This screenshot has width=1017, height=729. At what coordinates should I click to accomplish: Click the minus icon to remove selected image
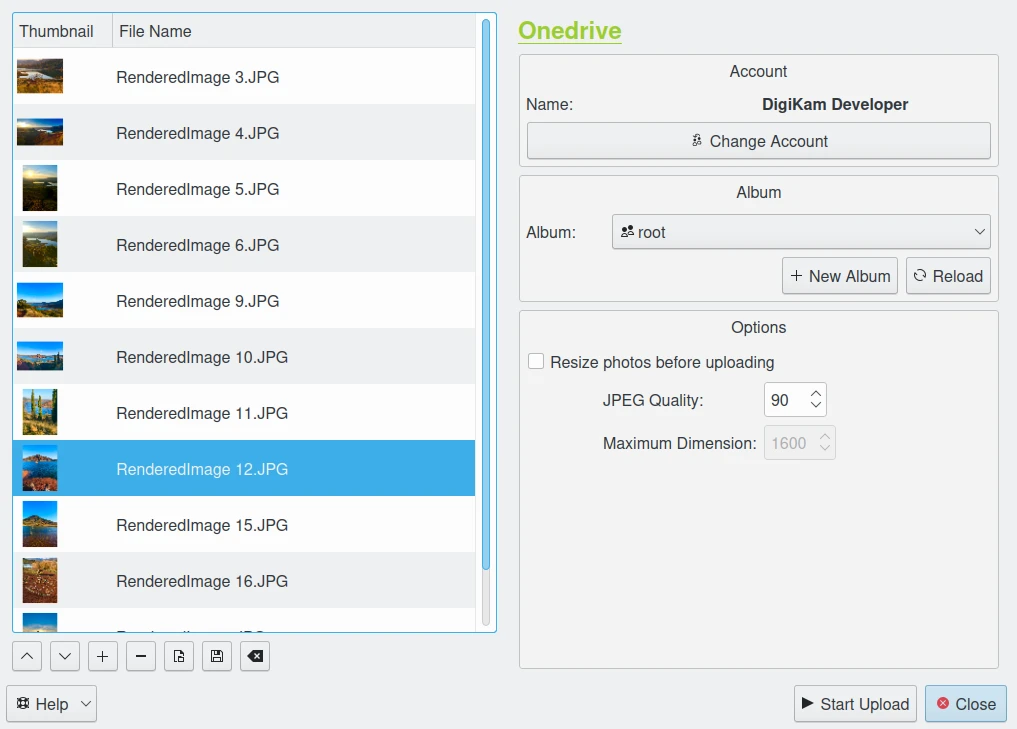(x=141, y=656)
